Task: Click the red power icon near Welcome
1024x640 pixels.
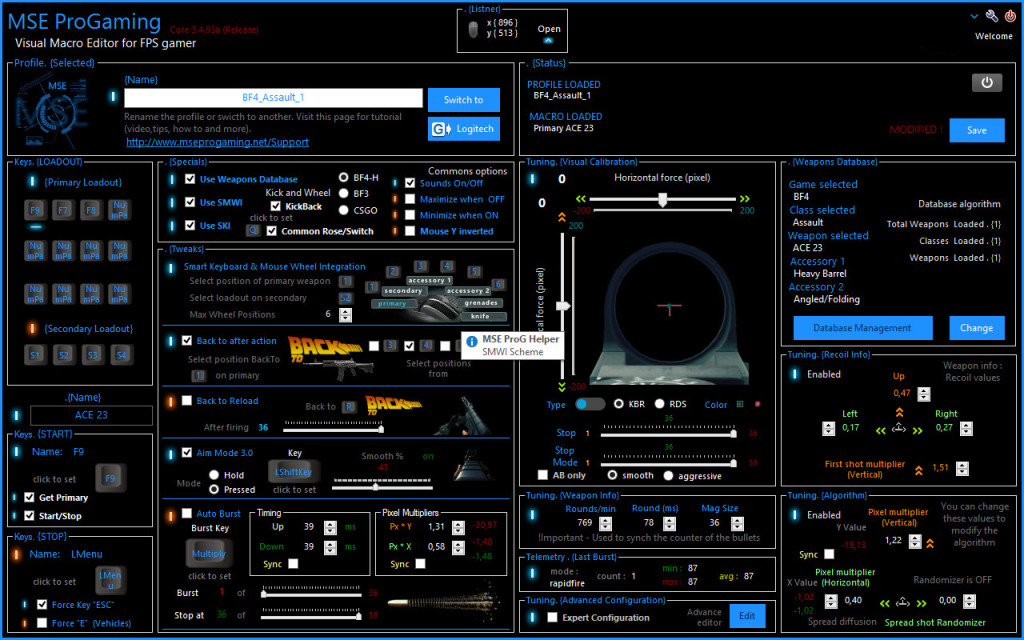Action: [1010, 16]
